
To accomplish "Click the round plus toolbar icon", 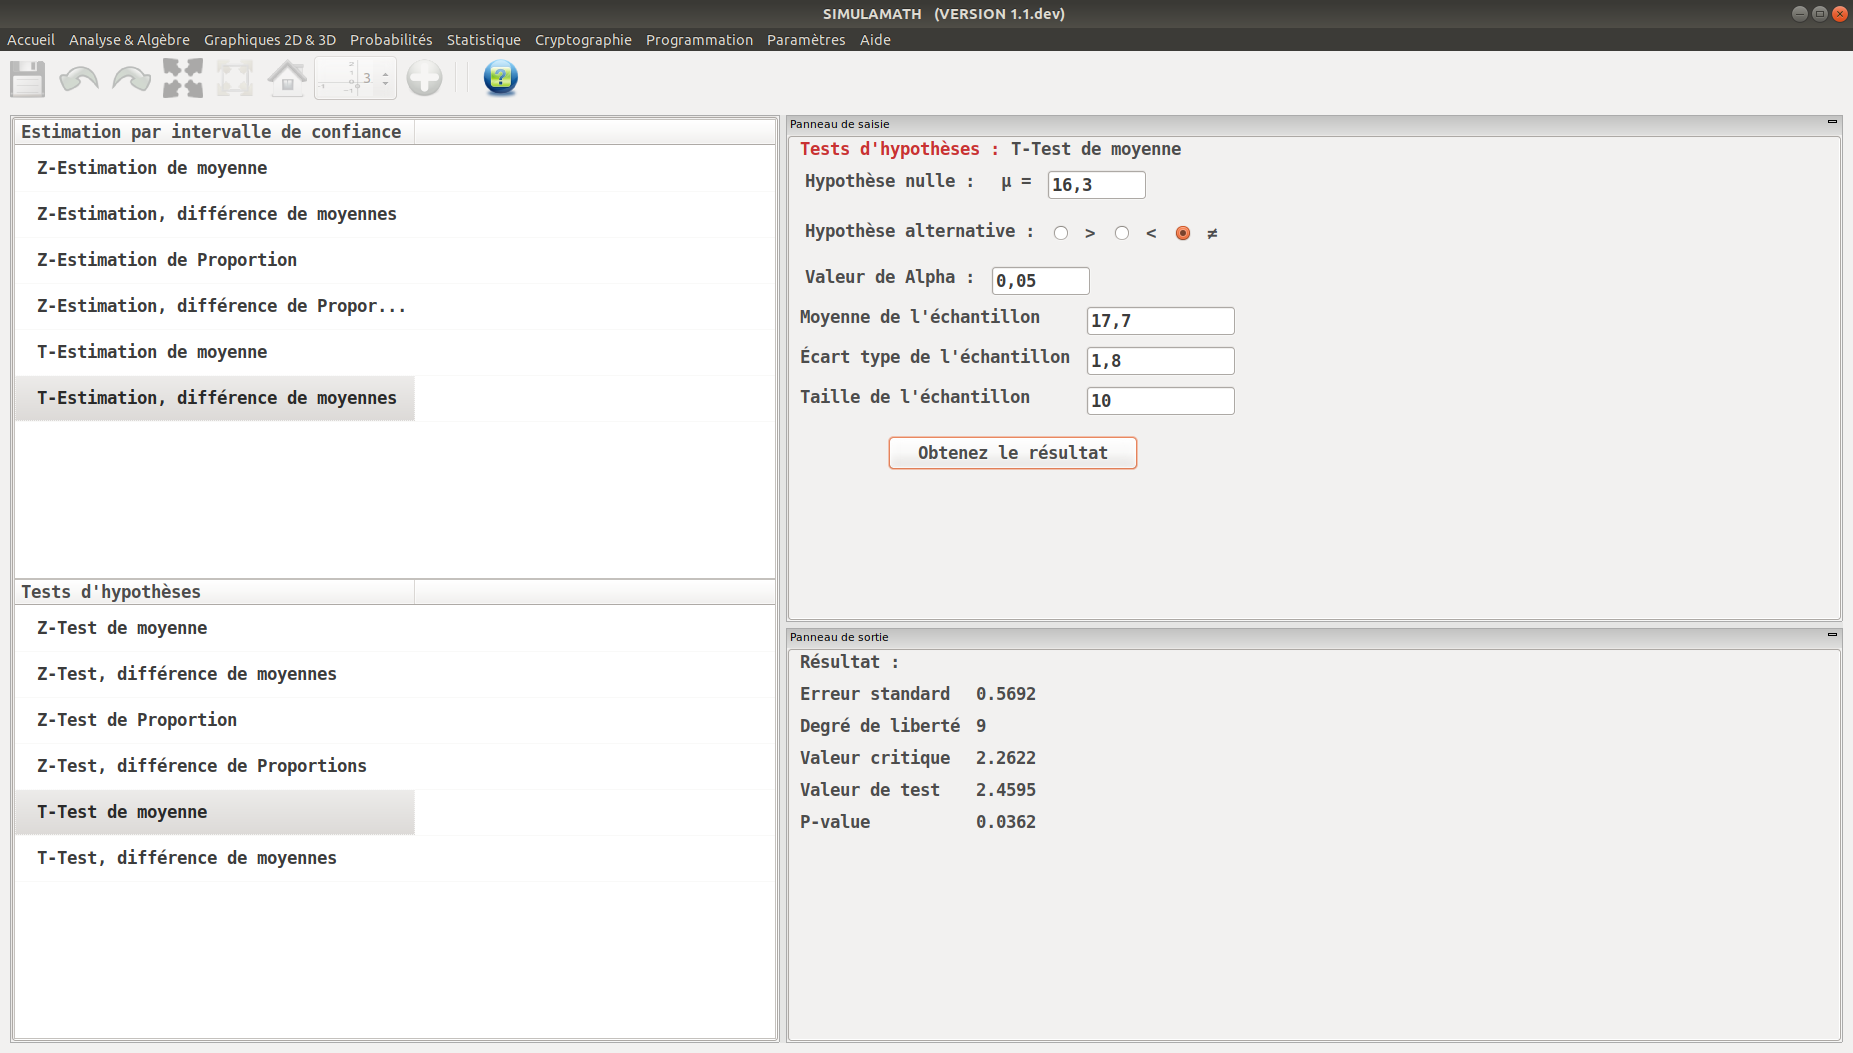I will point(424,78).
